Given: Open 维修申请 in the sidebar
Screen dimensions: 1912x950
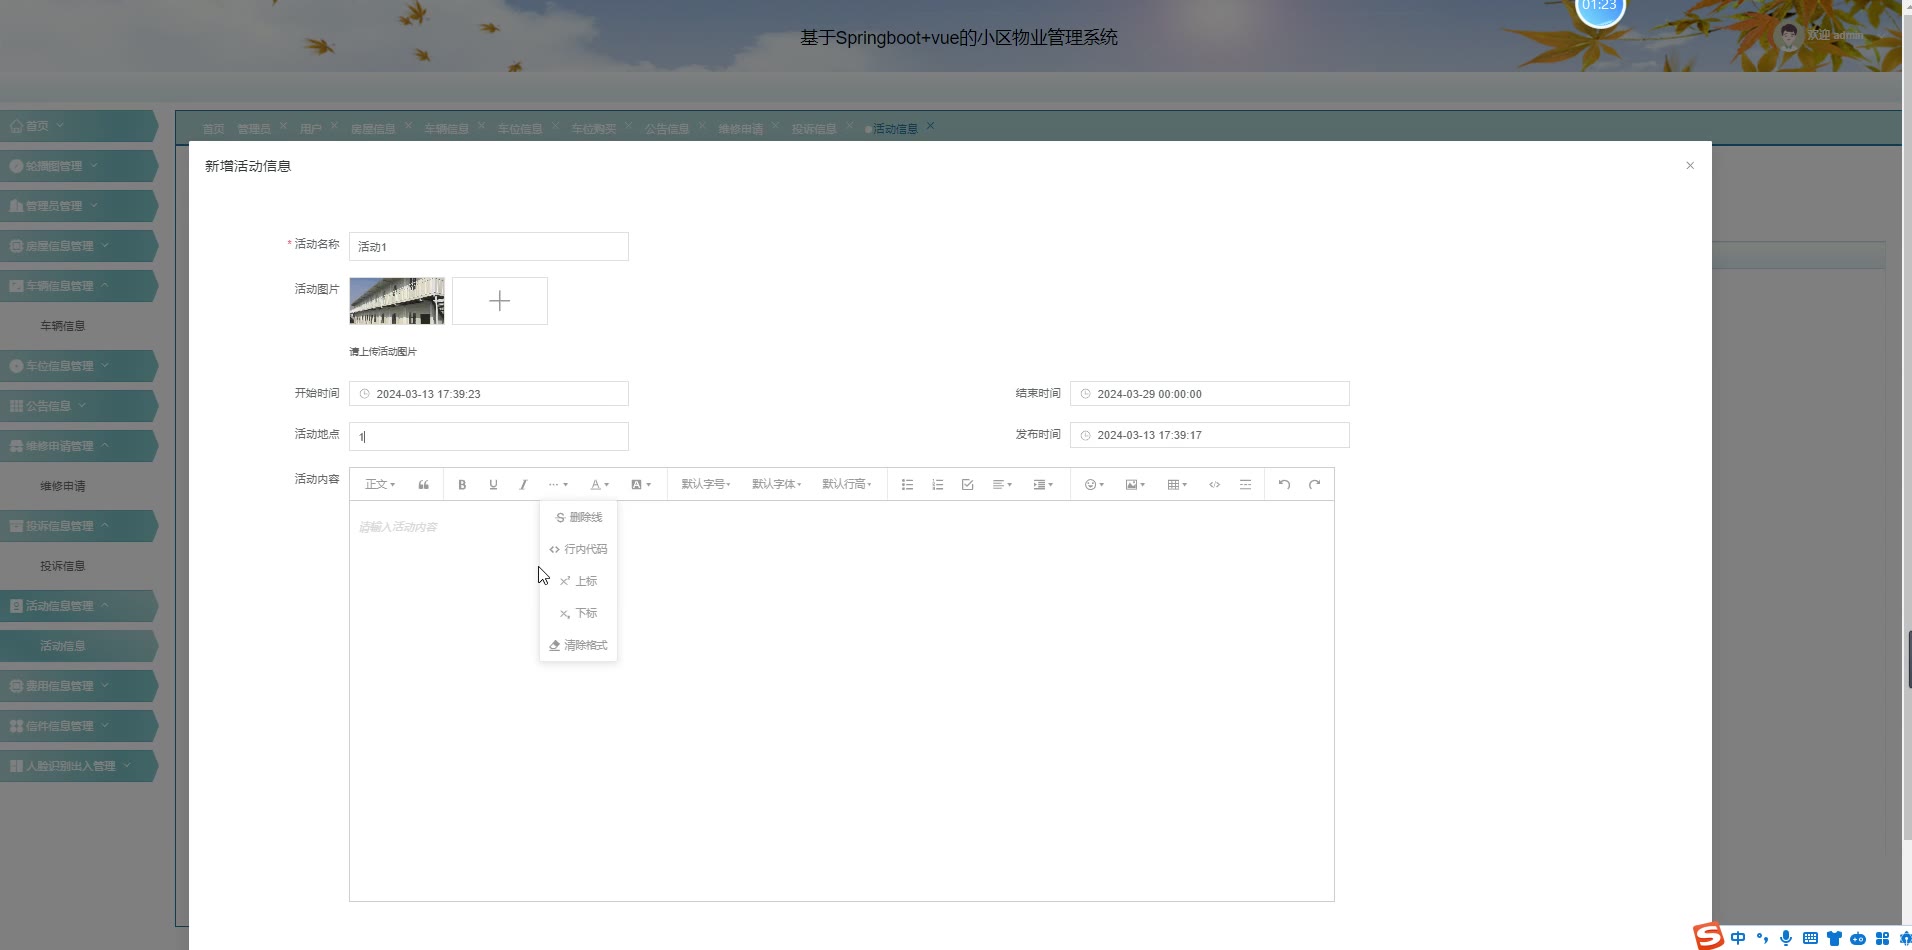Looking at the screenshot, I should click(x=63, y=486).
